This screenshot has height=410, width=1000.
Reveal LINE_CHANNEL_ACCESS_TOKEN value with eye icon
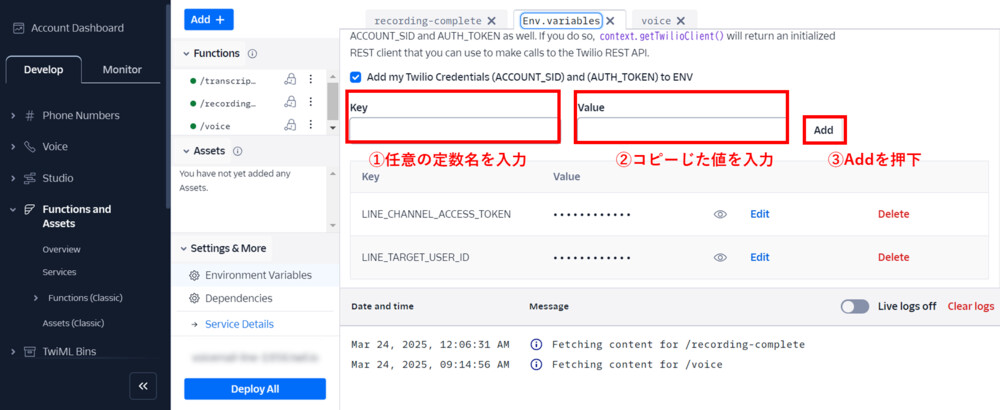[720, 214]
